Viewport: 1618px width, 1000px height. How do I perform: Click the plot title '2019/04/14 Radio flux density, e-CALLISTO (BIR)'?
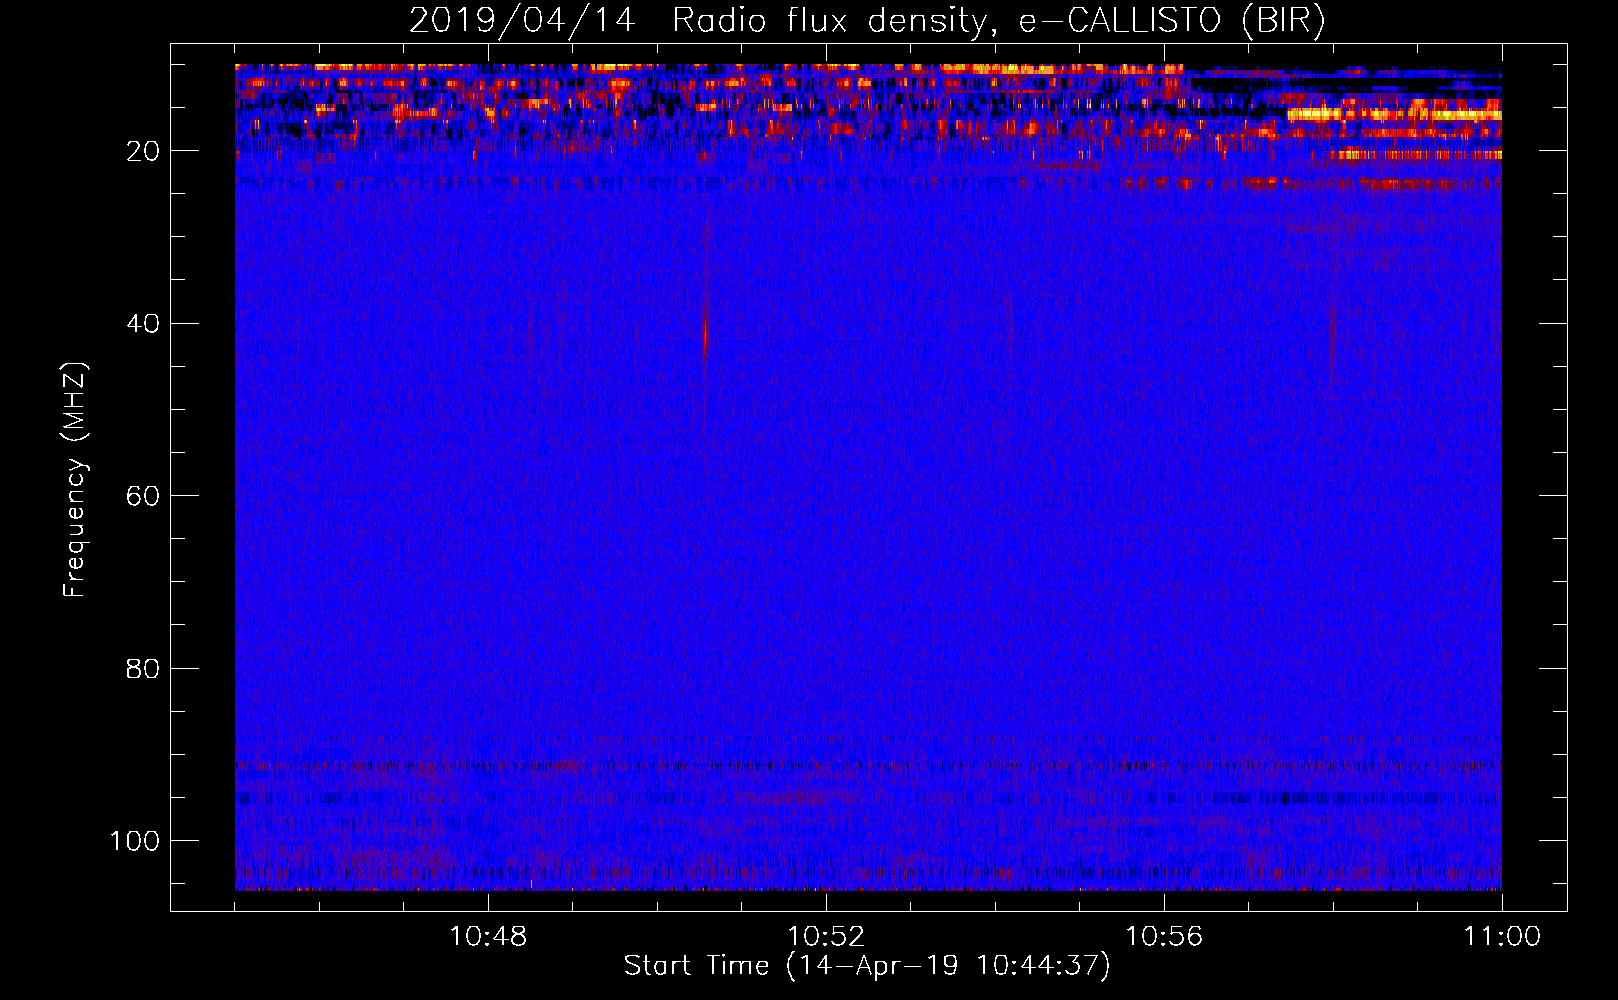867,20
